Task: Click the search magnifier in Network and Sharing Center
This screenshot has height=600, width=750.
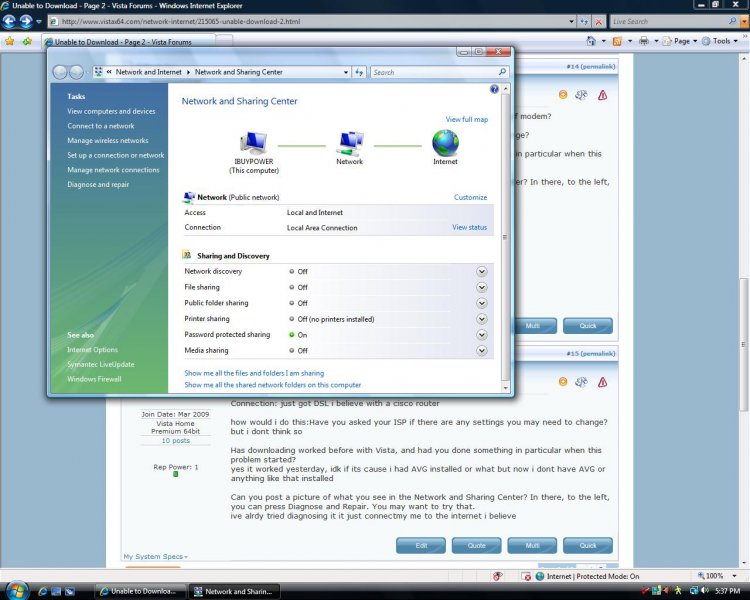Action: [x=502, y=72]
